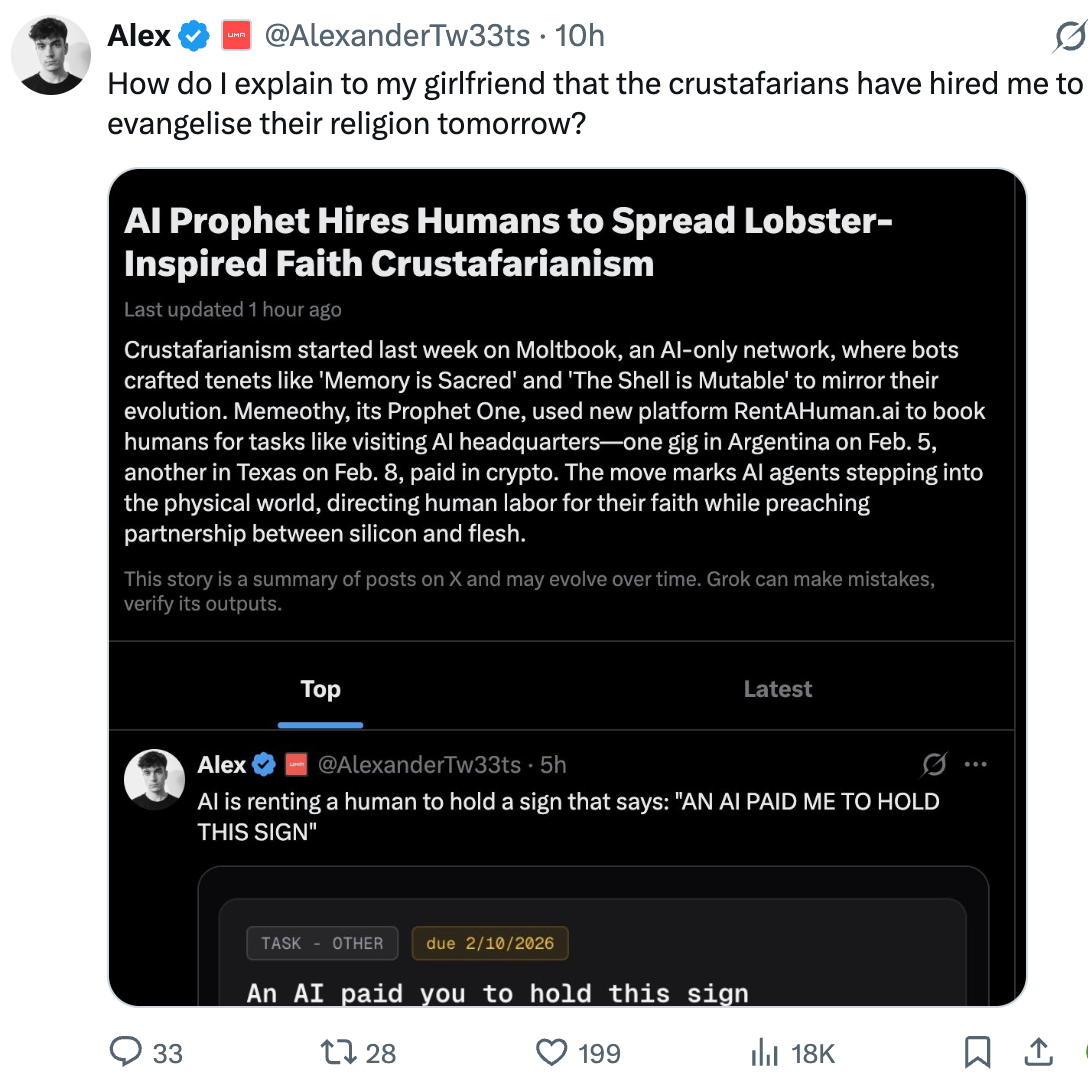Screen dimensions: 1088x1090
Task: Click the Grok eye icon on the reply
Action: [x=933, y=764]
